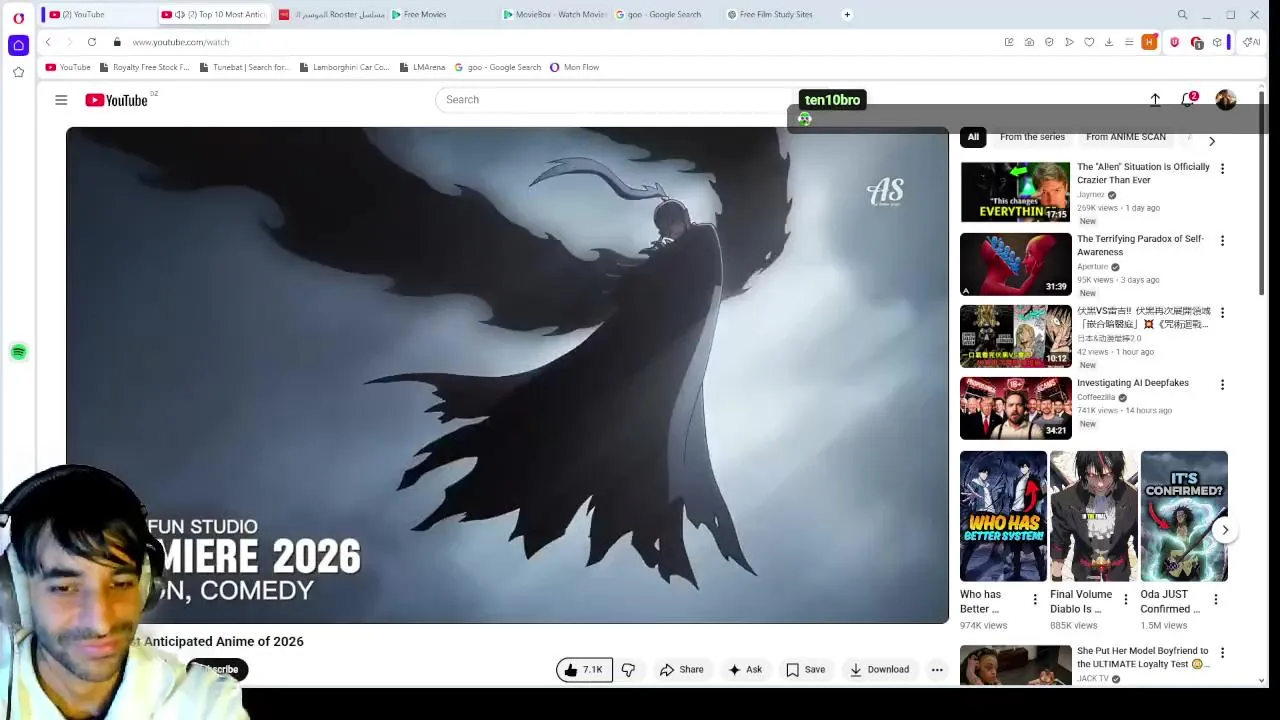The height and width of the screenshot is (720, 1280).
Task: Open the red badge extension with counter
Action: coord(1196,42)
